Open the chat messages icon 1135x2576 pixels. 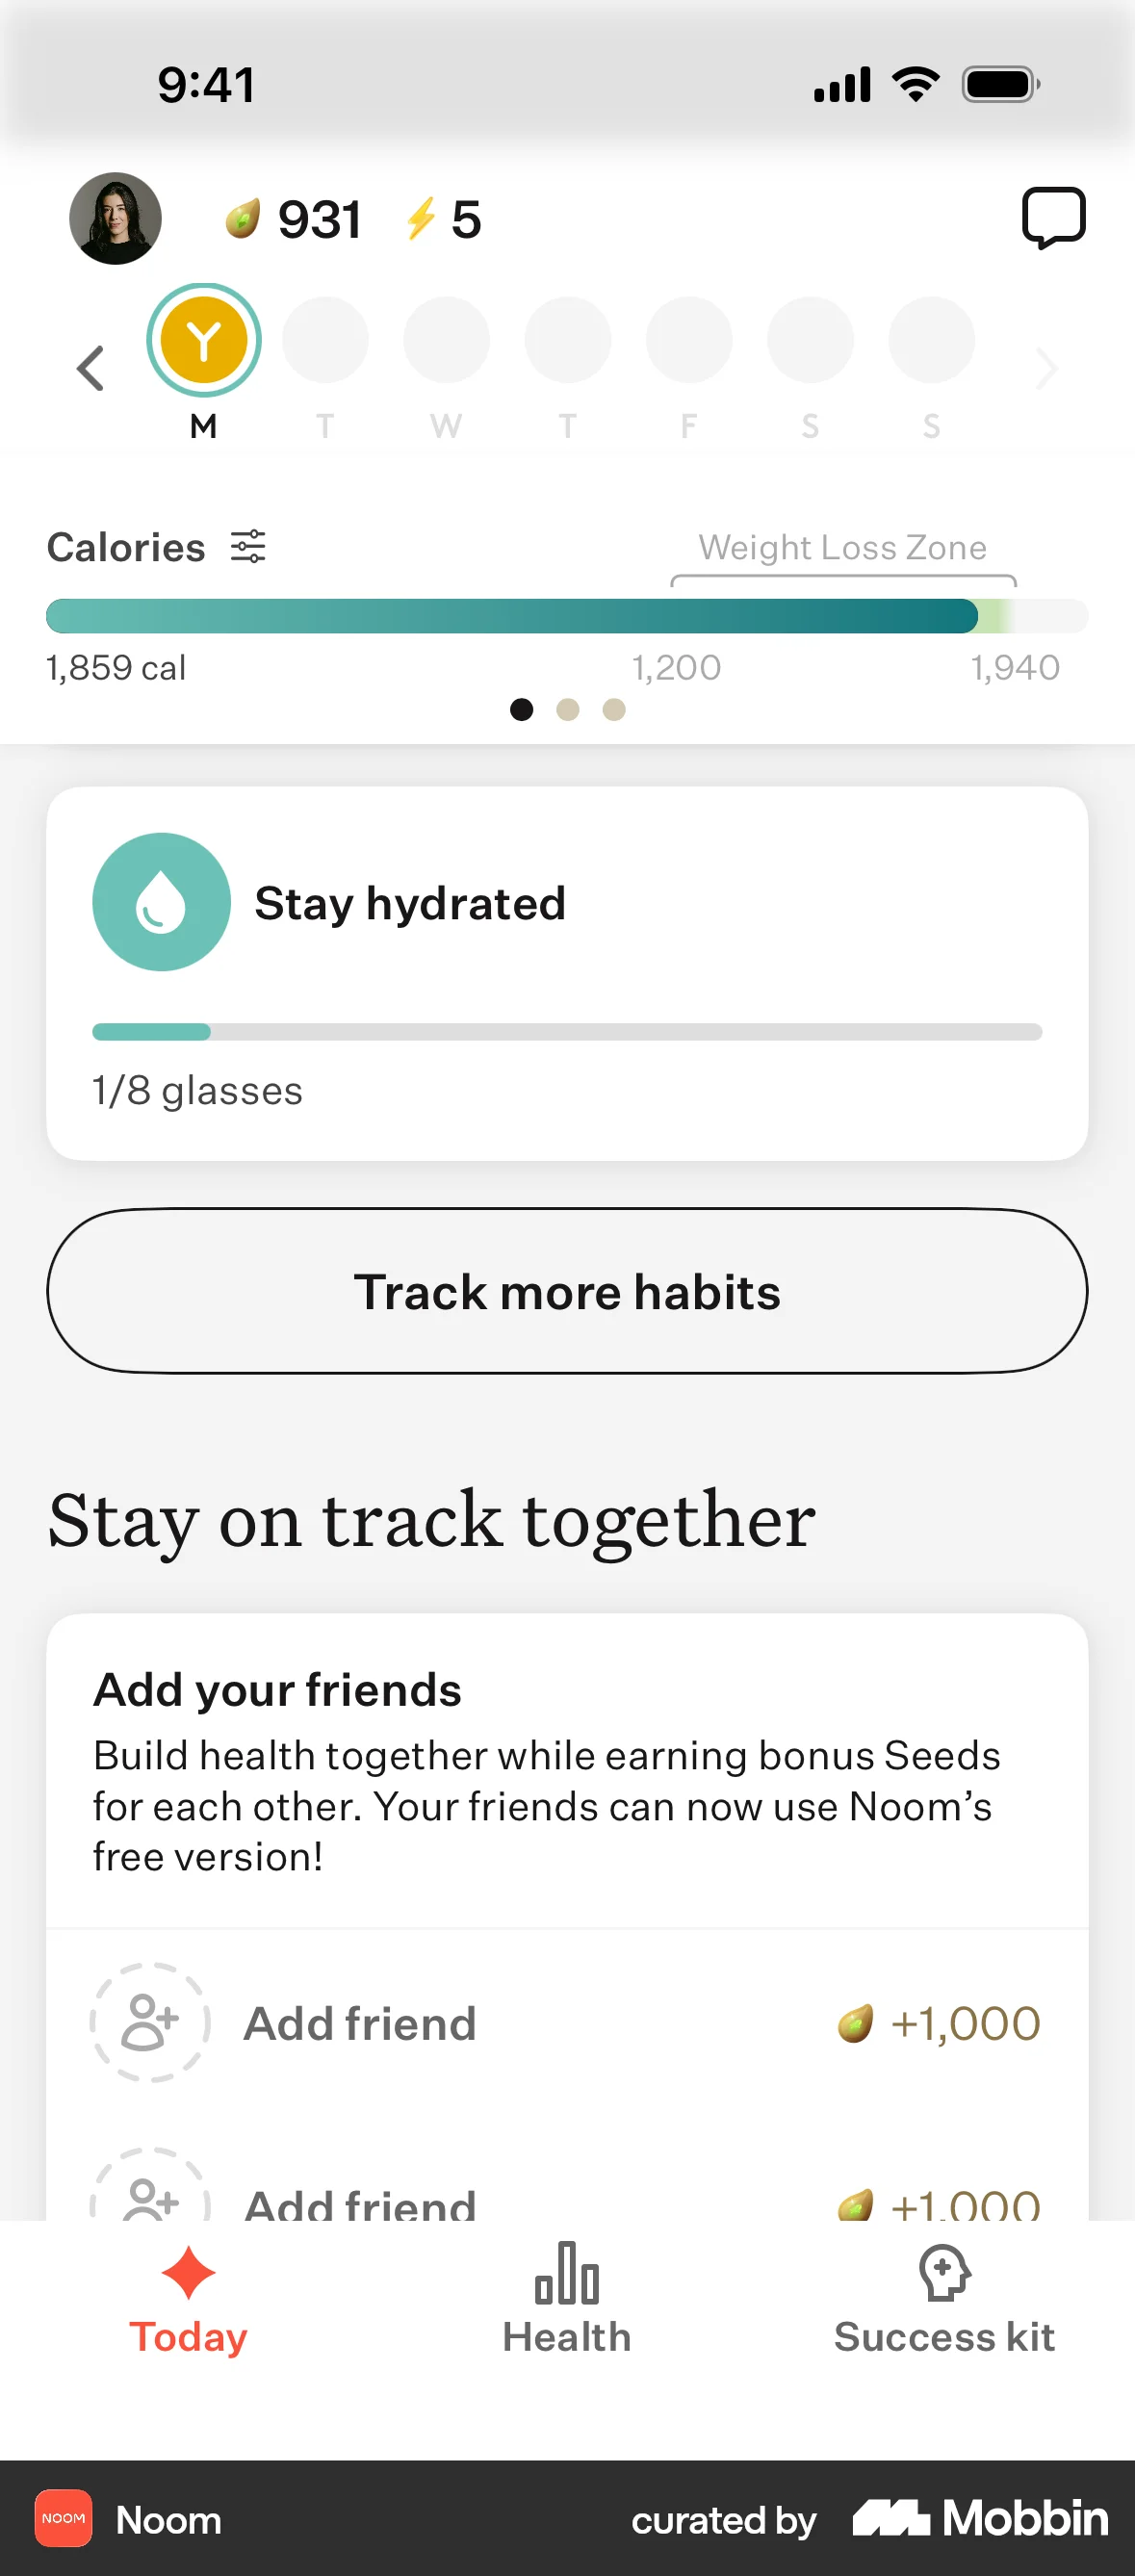click(1053, 217)
